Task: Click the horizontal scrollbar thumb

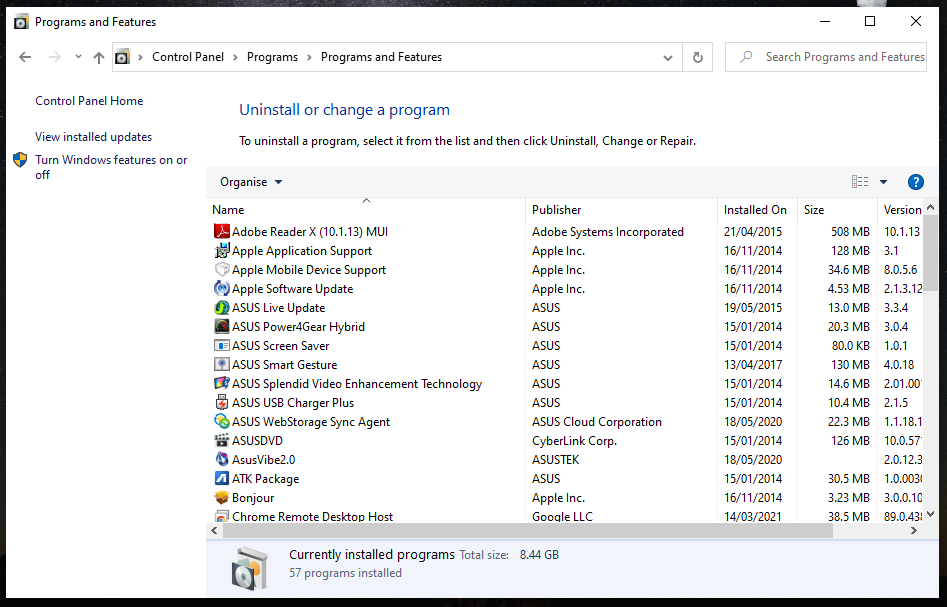Action: (528, 530)
